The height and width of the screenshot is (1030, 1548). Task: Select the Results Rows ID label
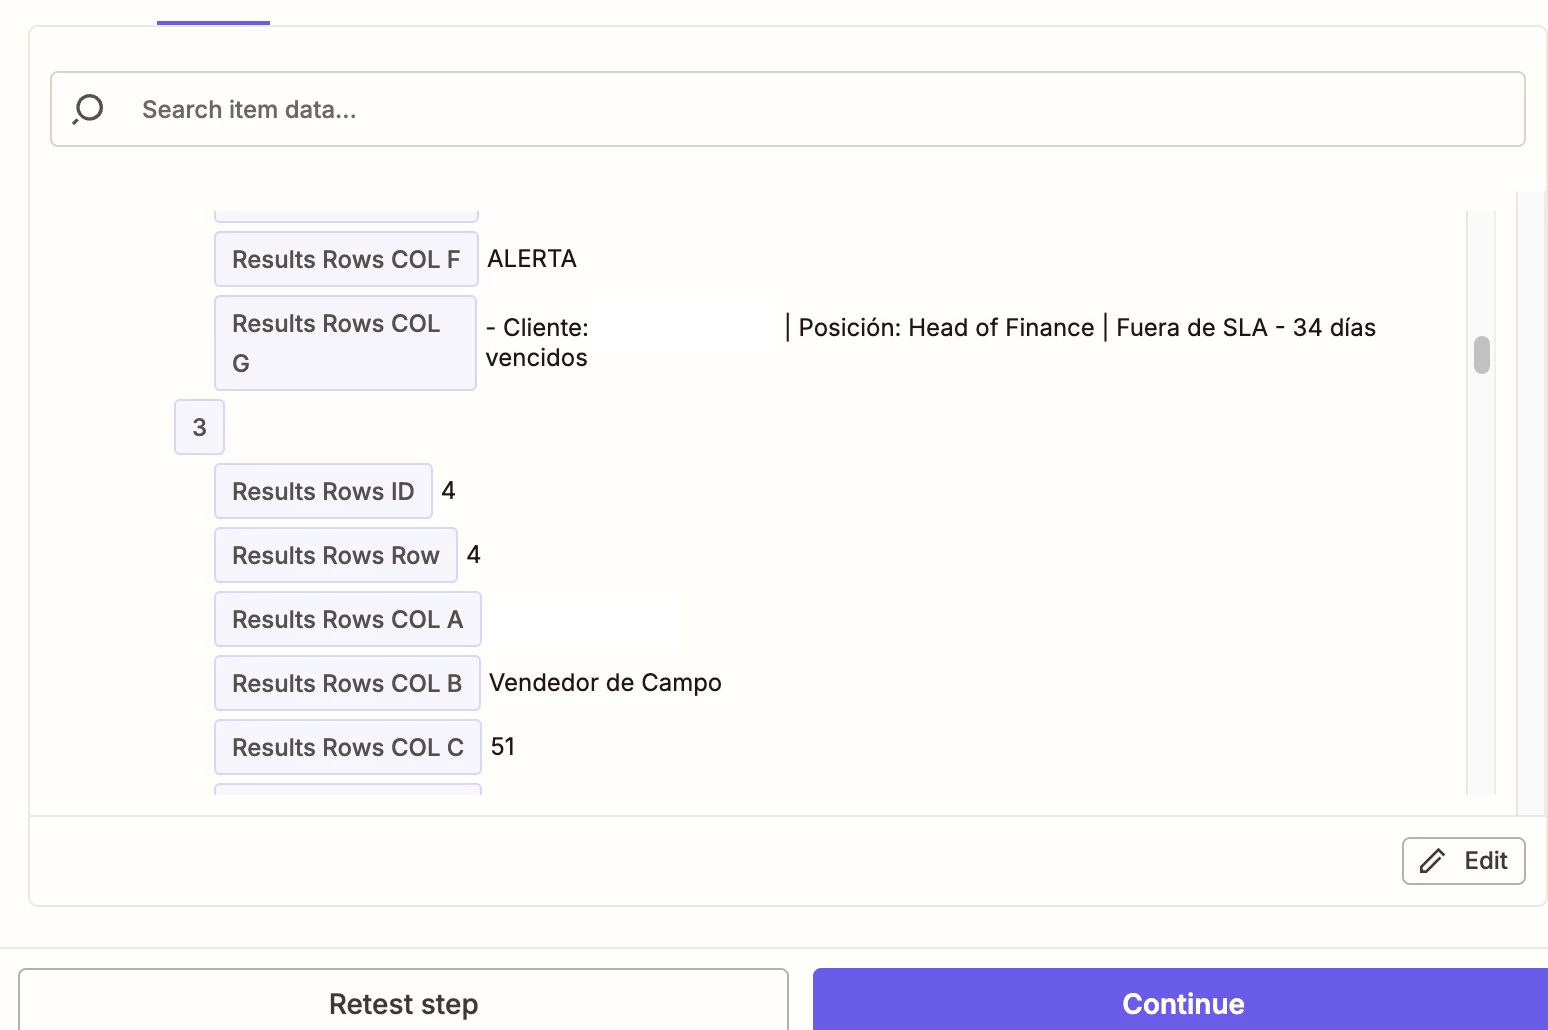click(x=323, y=491)
